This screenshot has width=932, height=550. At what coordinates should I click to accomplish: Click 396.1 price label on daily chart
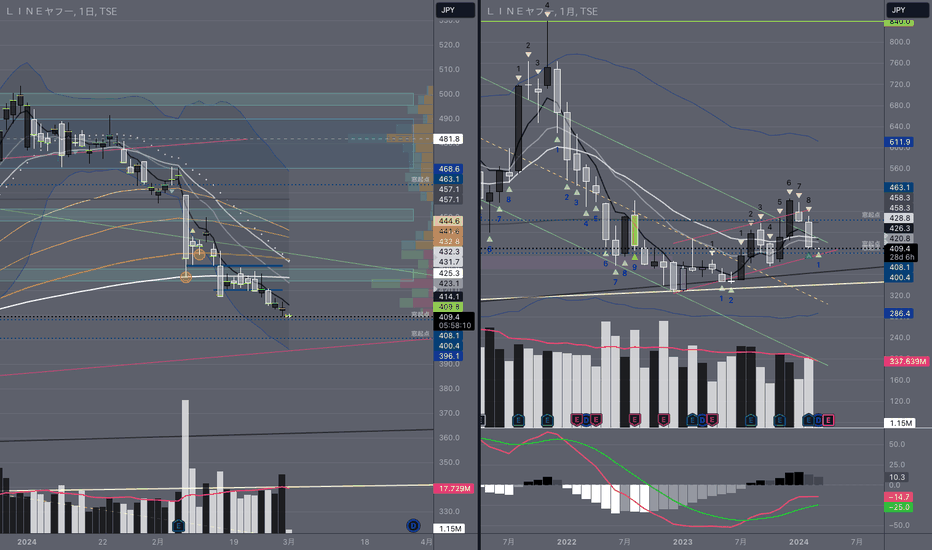coord(449,356)
